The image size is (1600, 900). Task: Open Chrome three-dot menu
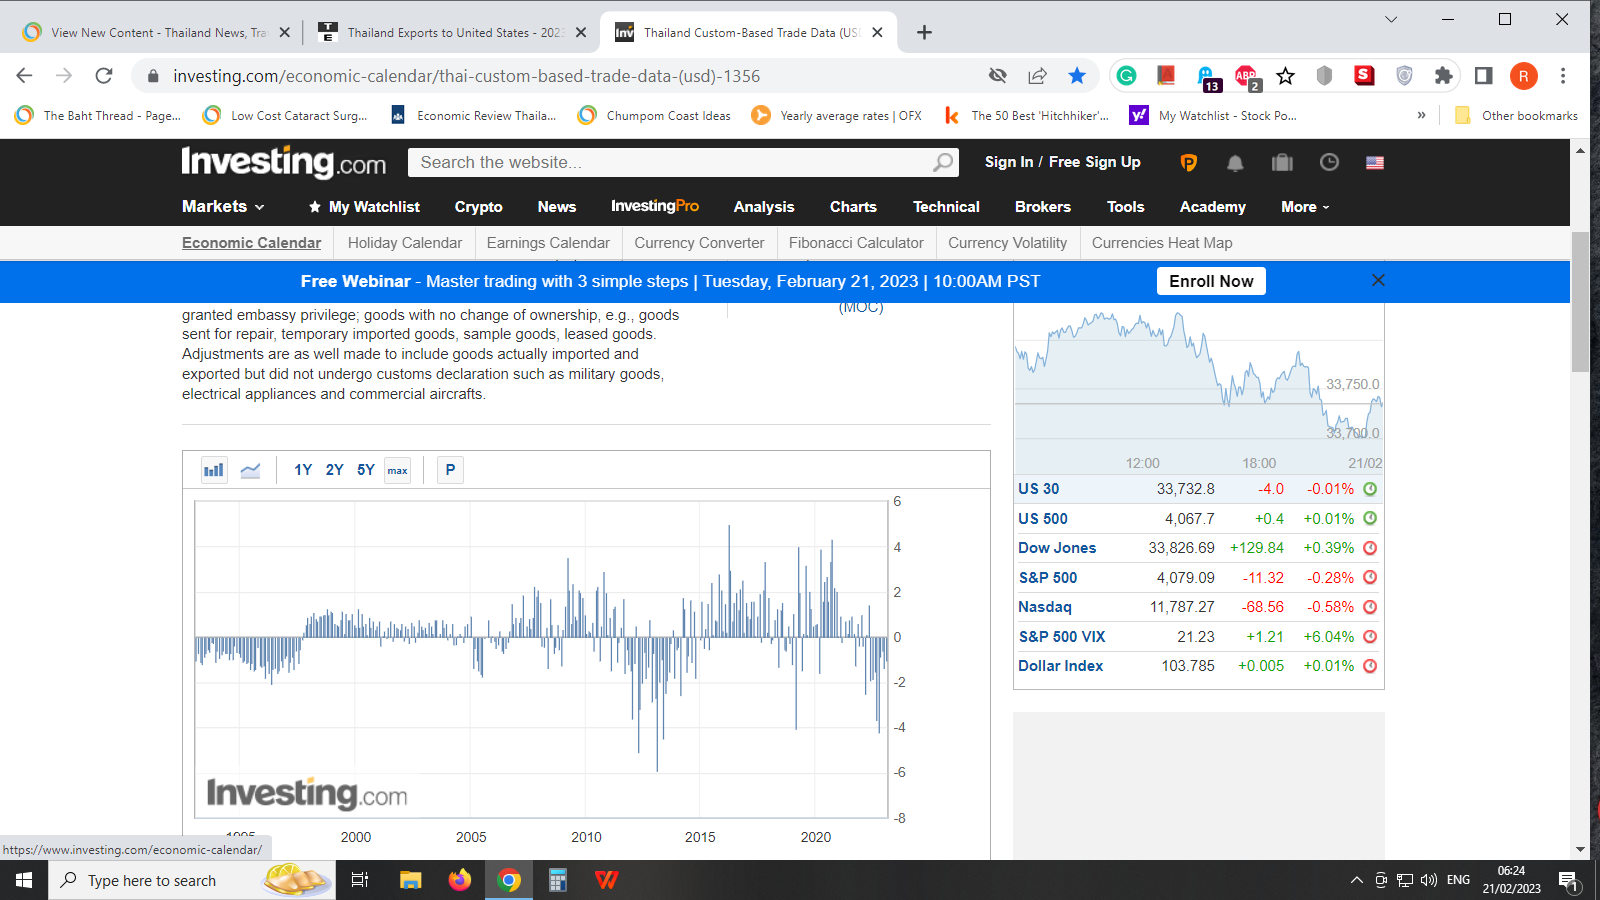point(1563,76)
